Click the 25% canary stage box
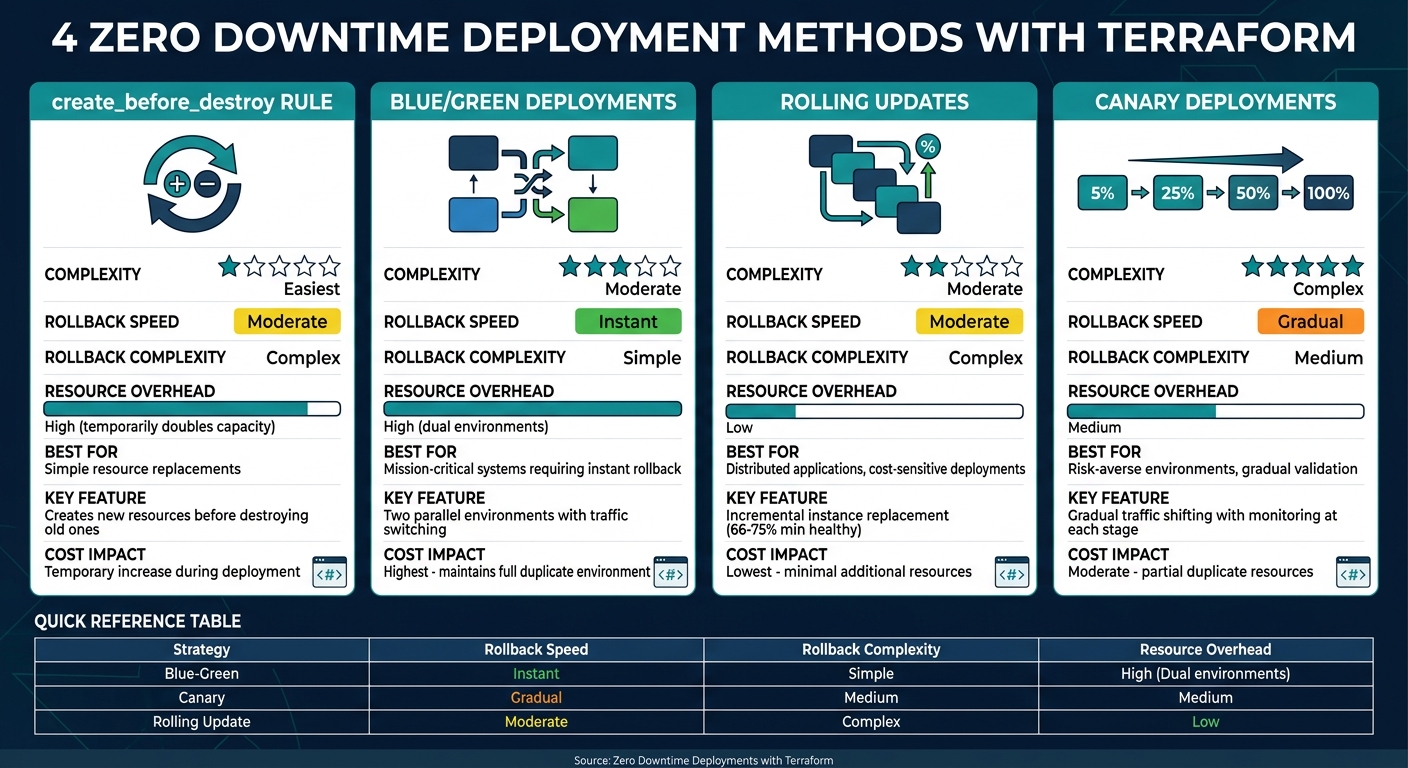 [1178, 193]
